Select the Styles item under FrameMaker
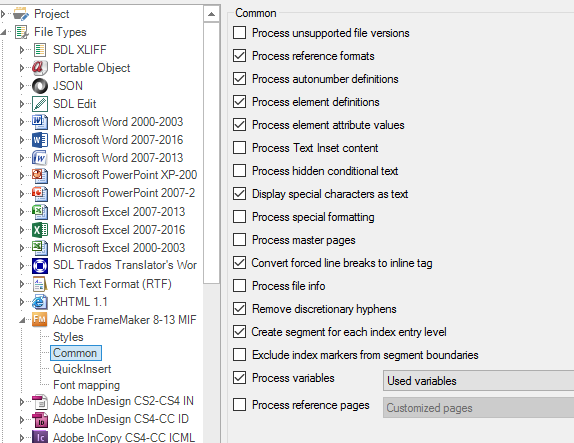The image size is (574, 443). click(68, 337)
